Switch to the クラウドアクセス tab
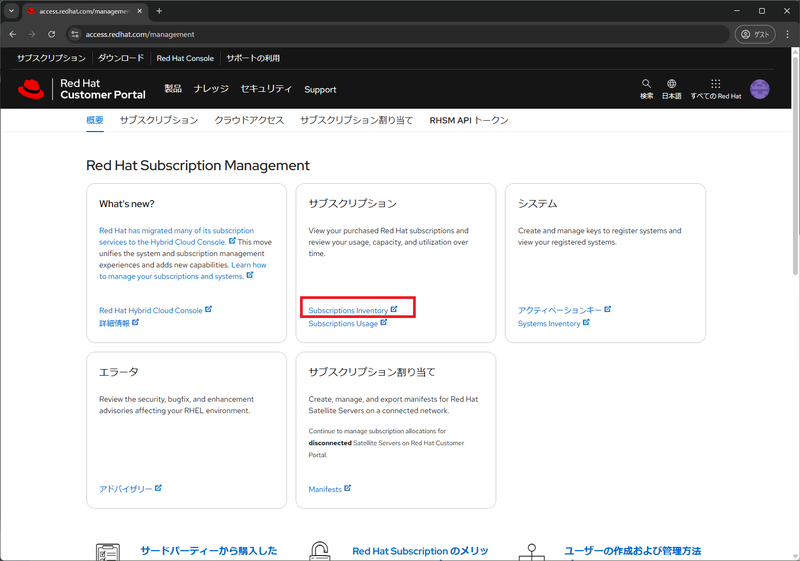 point(249,120)
